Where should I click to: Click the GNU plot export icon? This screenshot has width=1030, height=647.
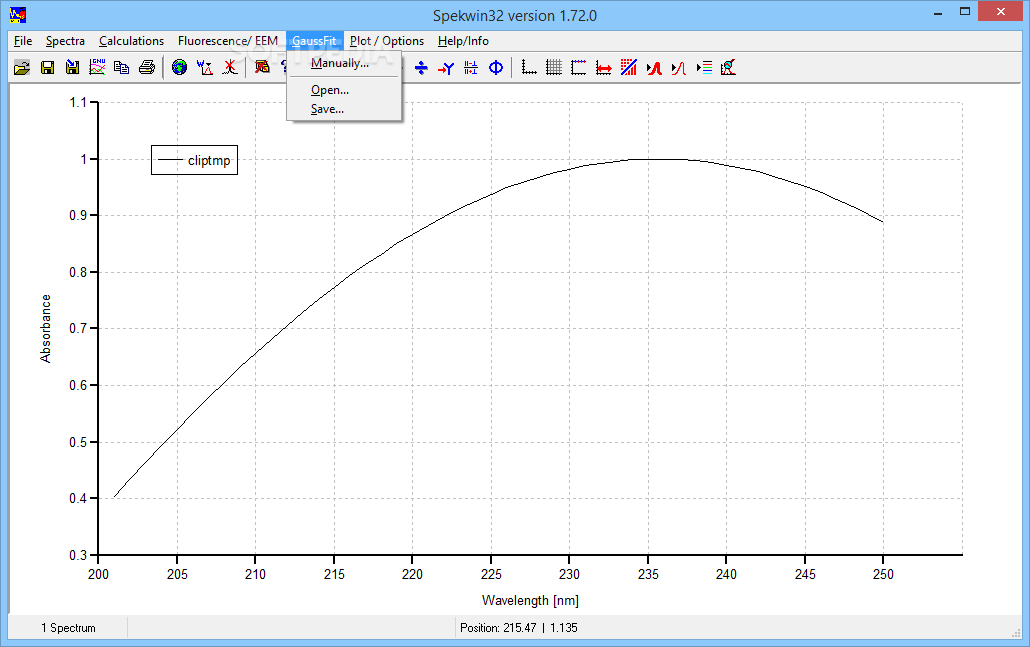click(97, 67)
